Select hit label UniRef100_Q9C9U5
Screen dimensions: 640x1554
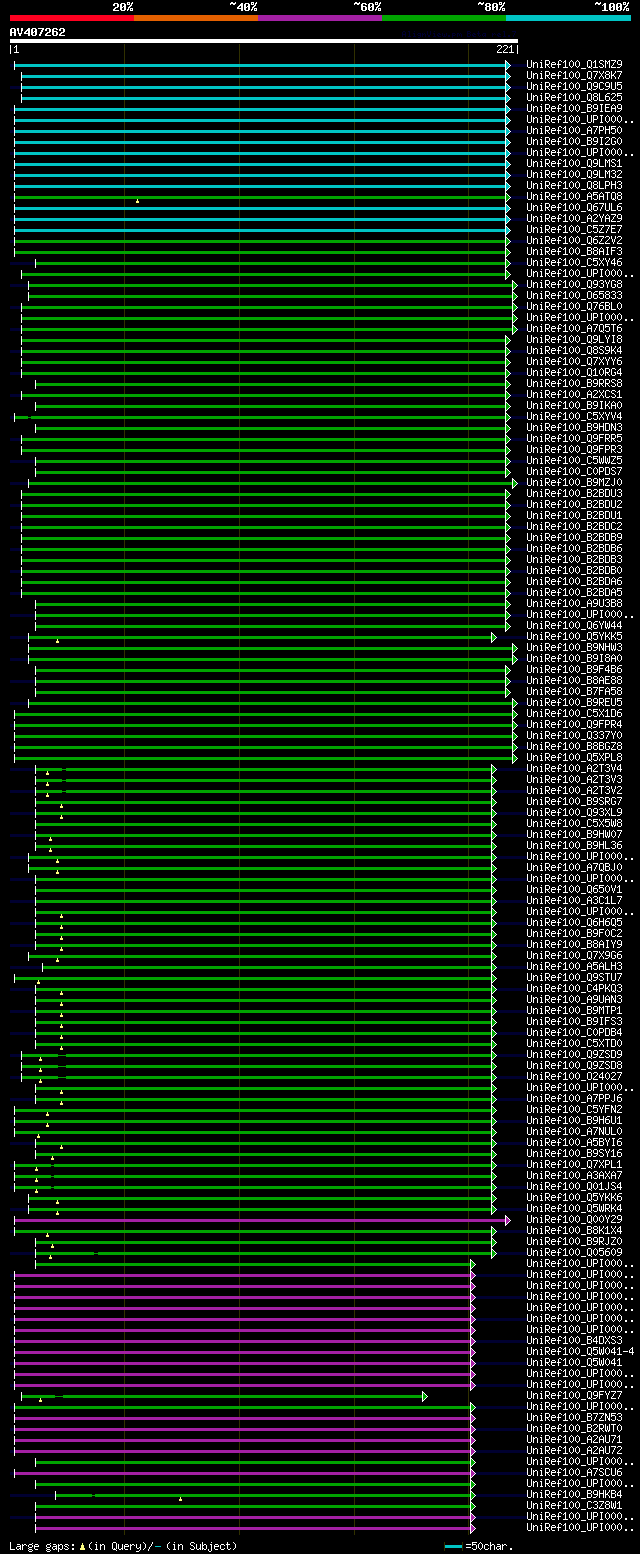click(575, 87)
